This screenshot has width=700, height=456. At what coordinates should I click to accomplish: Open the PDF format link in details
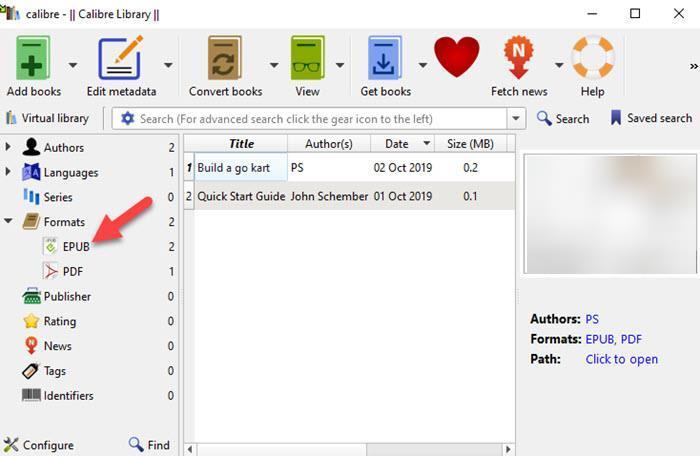(x=631, y=339)
